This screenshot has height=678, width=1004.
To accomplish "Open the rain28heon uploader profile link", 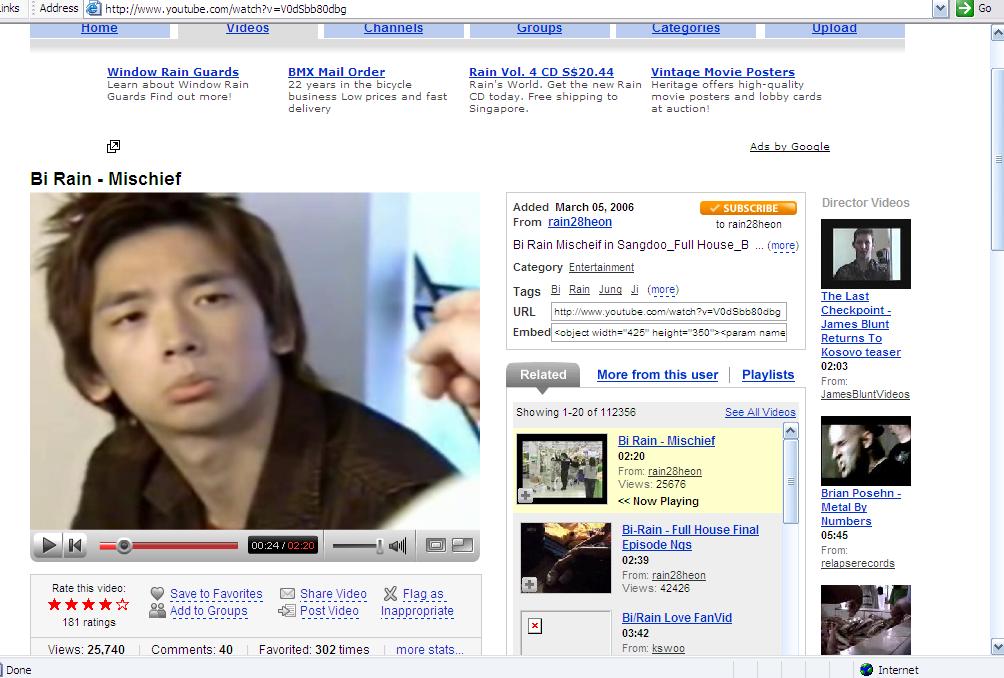I will tap(579, 222).
